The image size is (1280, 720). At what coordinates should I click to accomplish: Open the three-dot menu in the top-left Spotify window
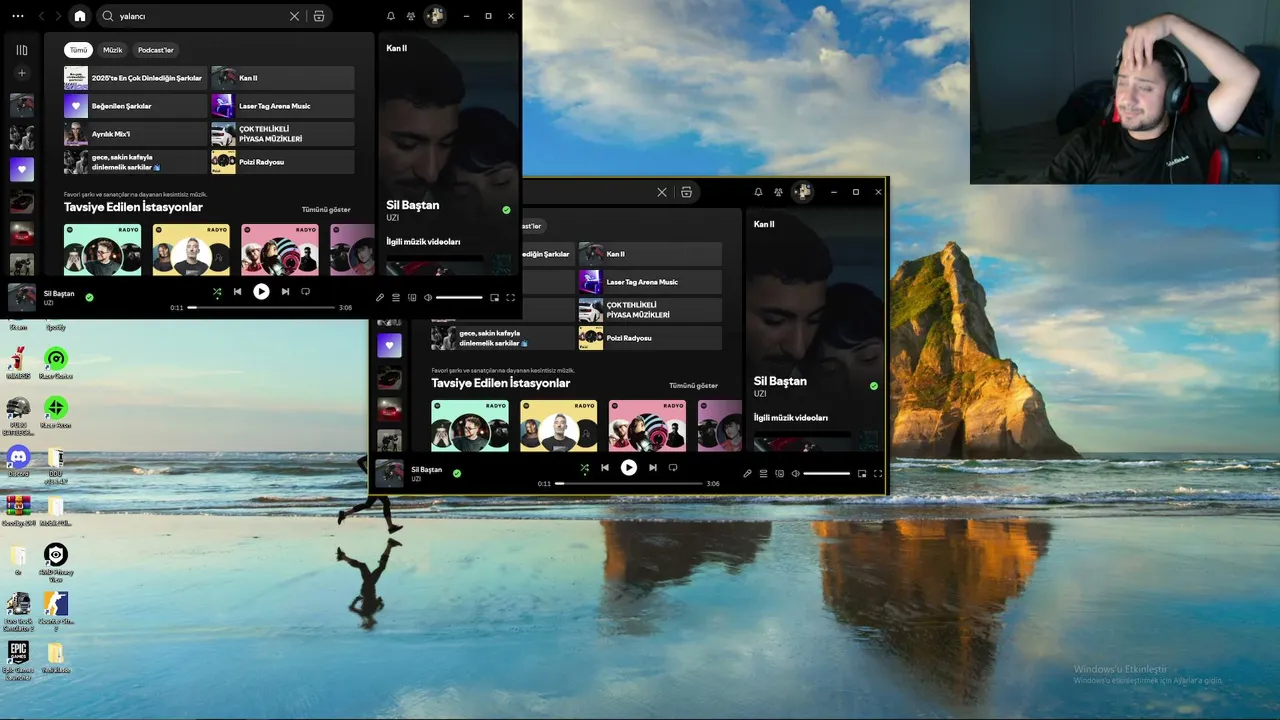18,16
